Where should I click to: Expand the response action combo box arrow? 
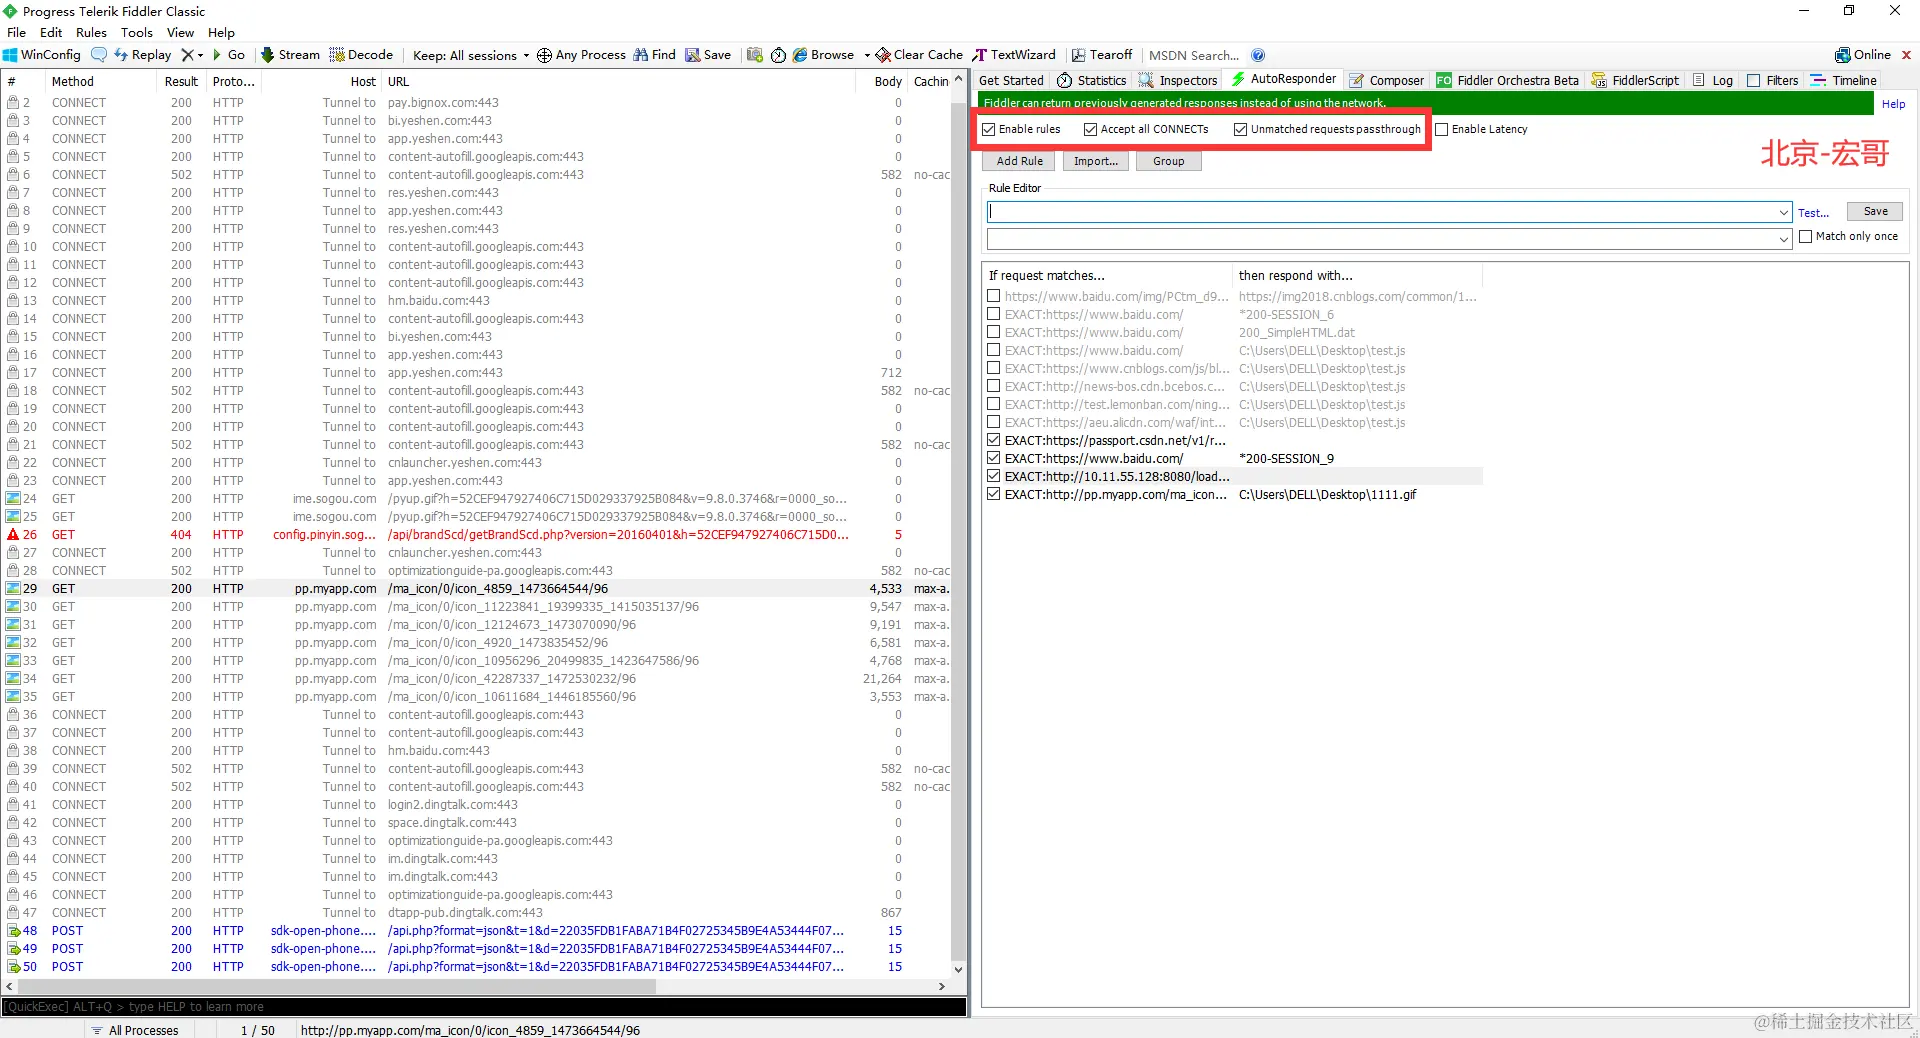pyautogui.click(x=1784, y=238)
